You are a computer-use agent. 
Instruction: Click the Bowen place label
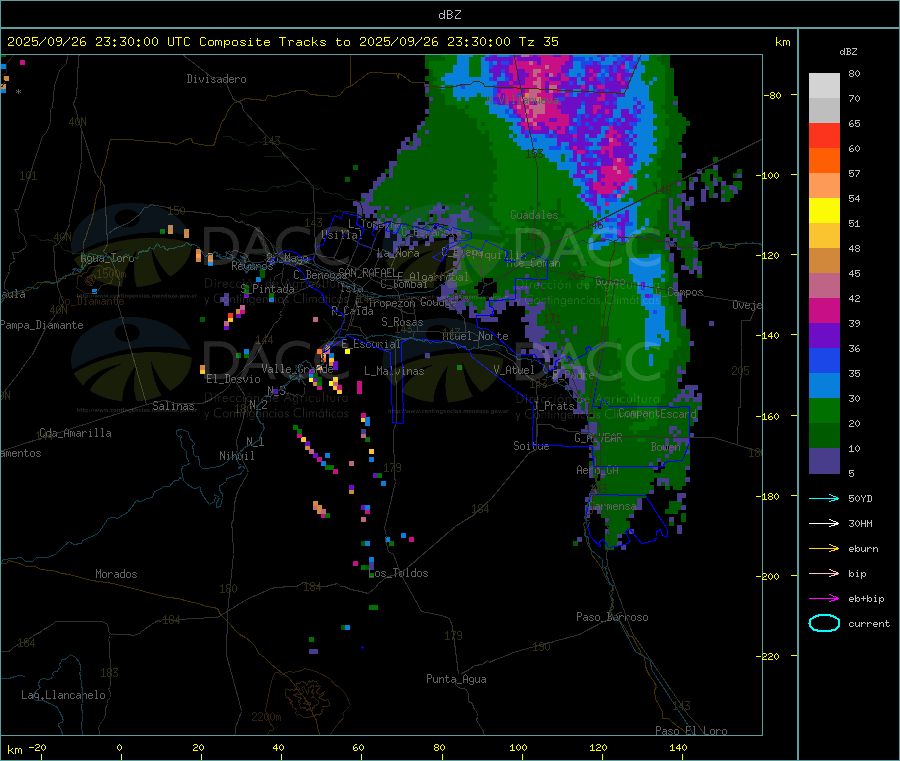point(666,446)
